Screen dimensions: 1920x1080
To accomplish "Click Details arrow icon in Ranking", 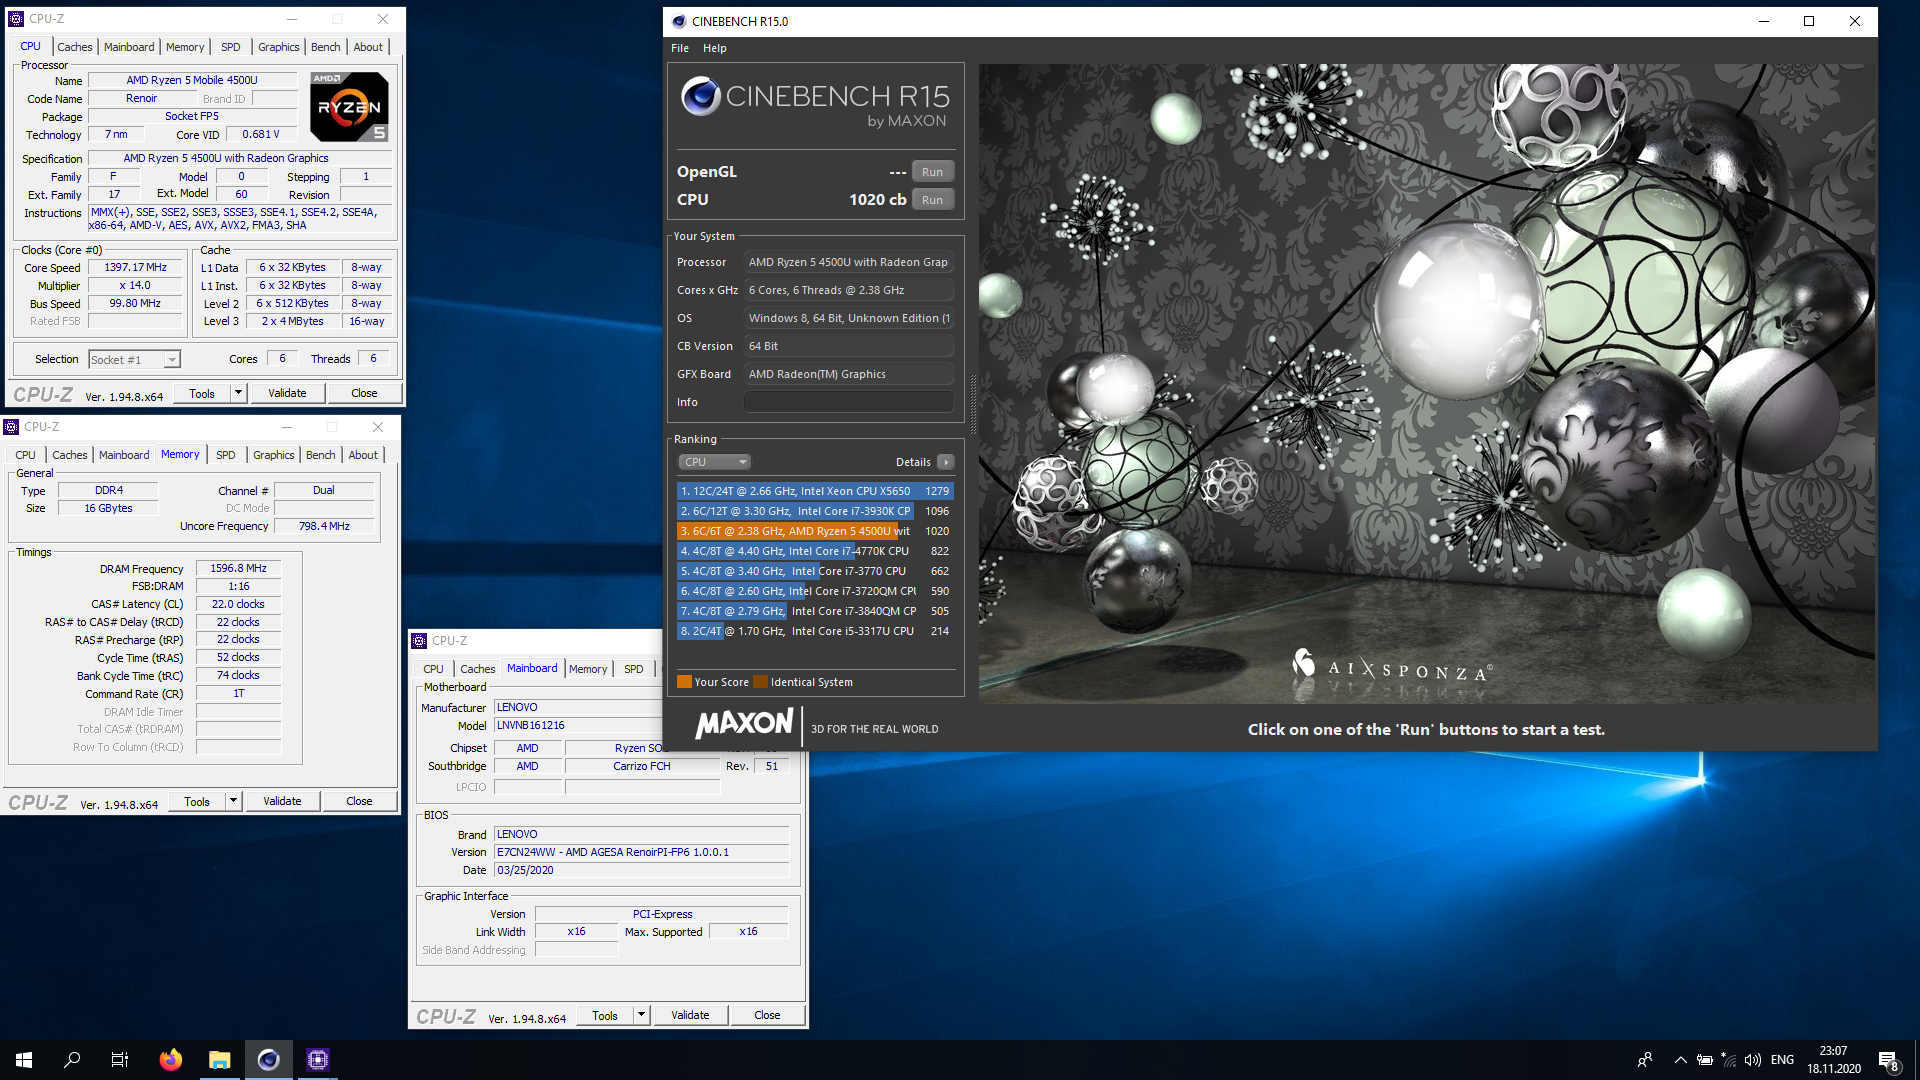I will point(946,462).
